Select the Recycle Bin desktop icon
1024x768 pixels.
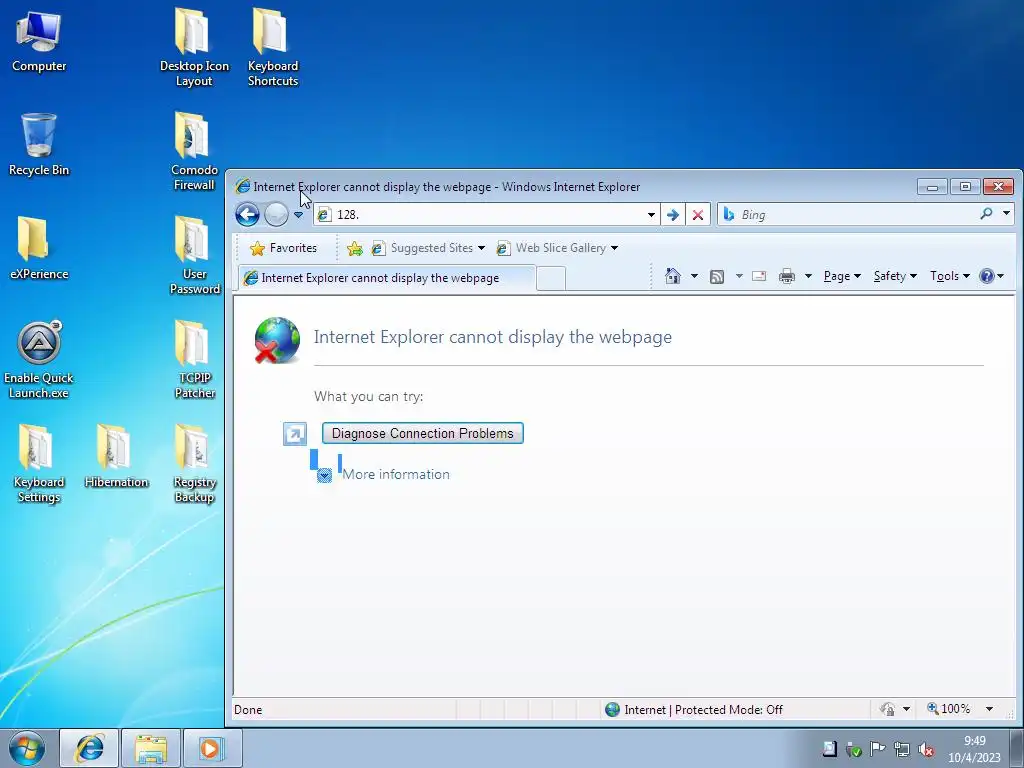click(x=39, y=144)
